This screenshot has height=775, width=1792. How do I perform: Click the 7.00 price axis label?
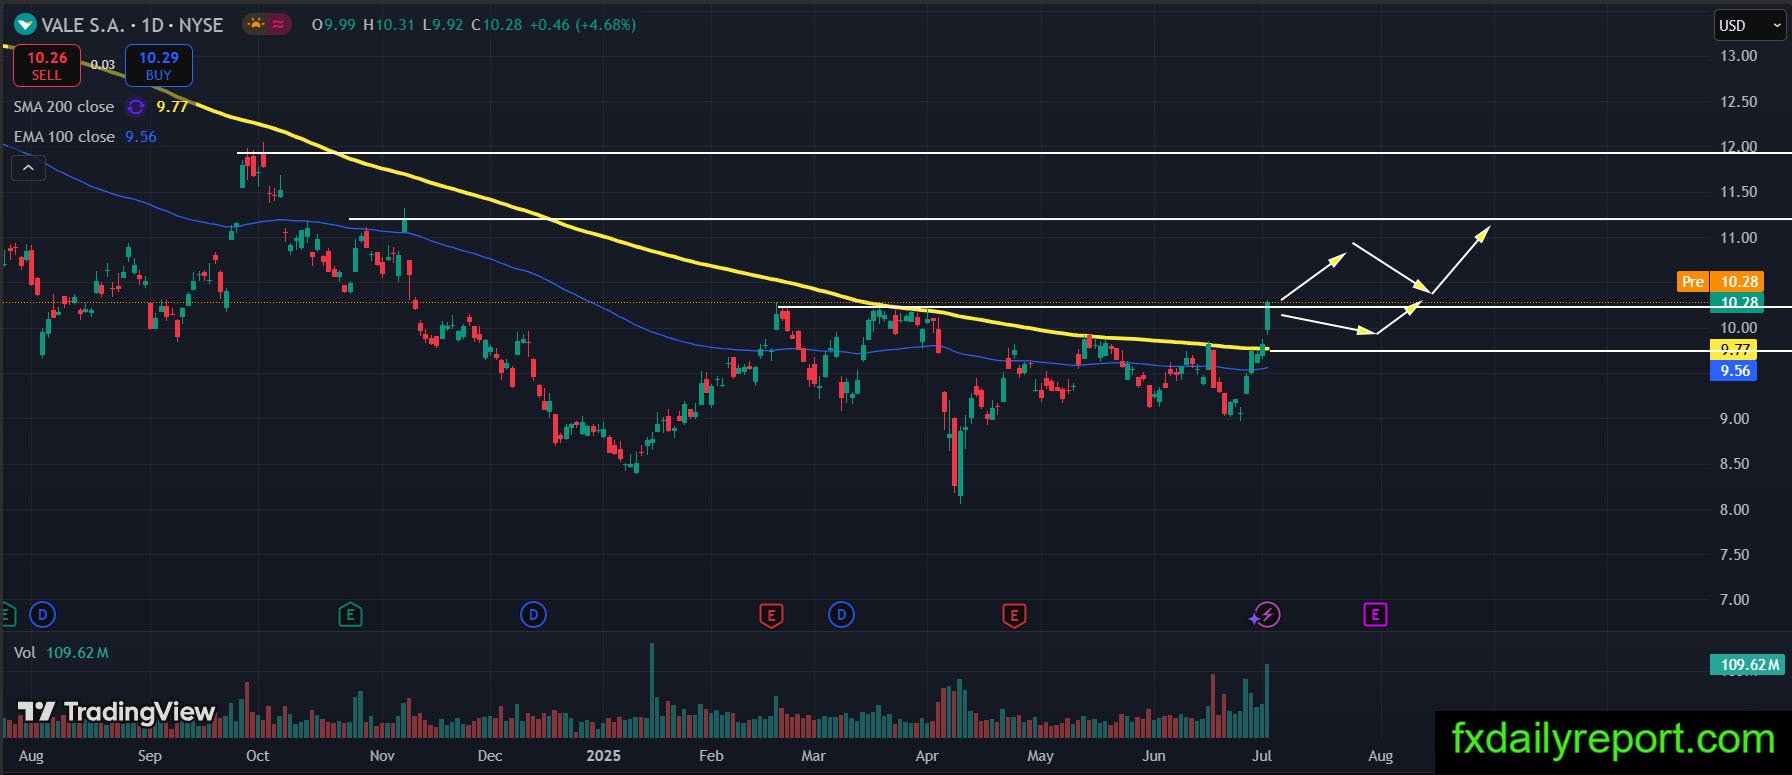click(x=1734, y=600)
